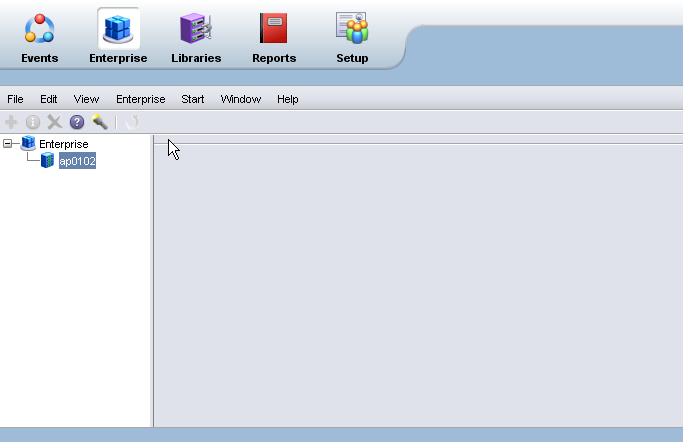Select the Enterprise root tree label
Viewport: 683px width, 442px height.
(x=64, y=144)
